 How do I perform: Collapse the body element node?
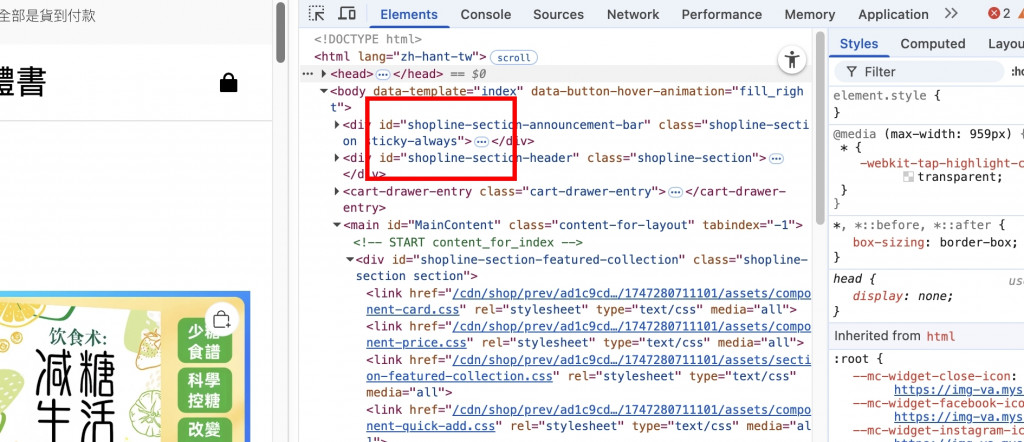(x=323, y=91)
